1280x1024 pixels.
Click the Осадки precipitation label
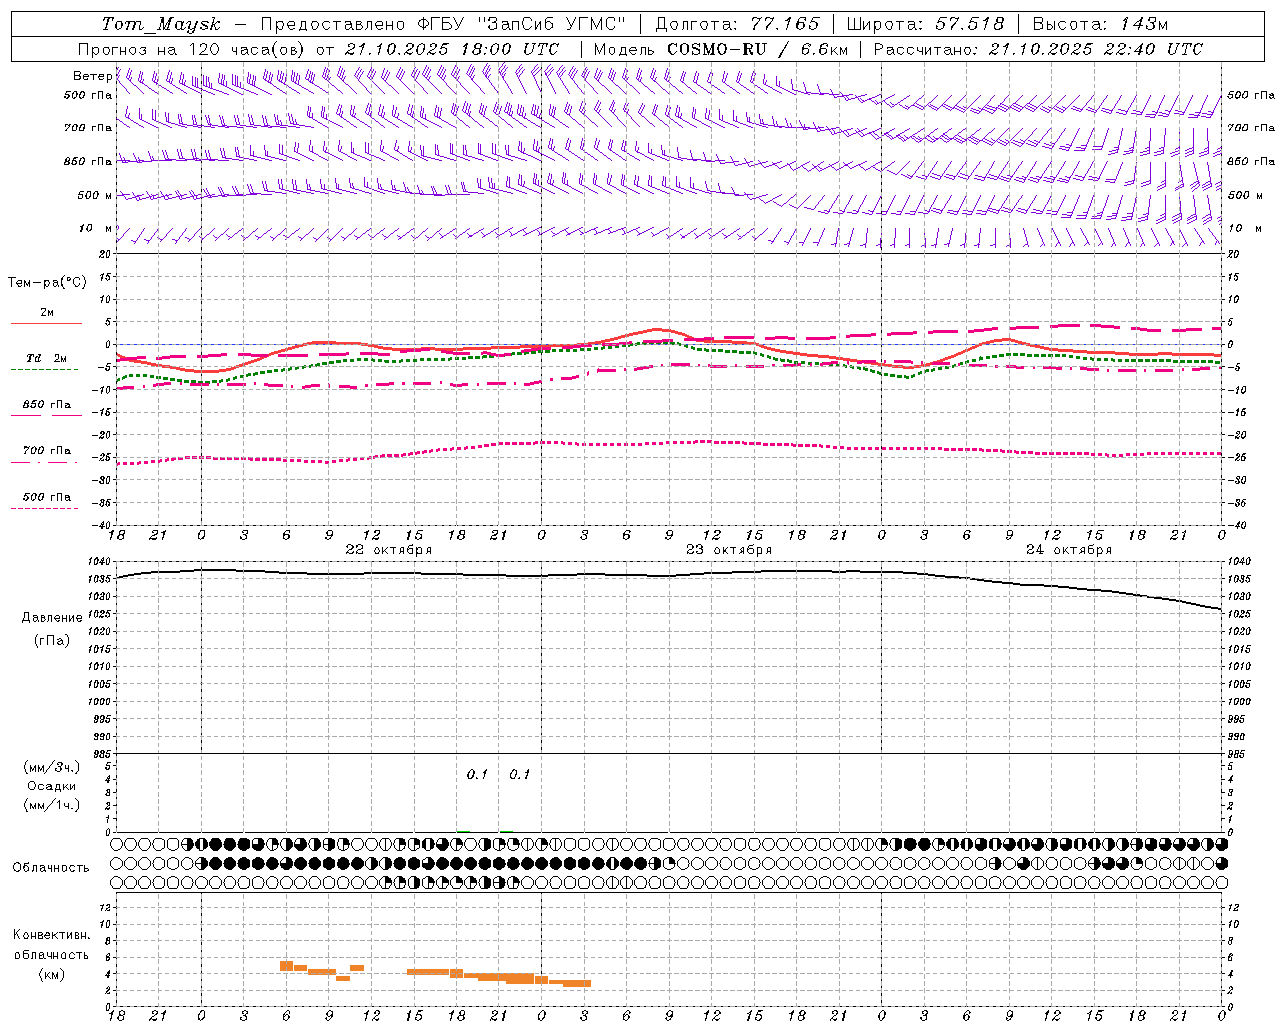coord(52,786)
